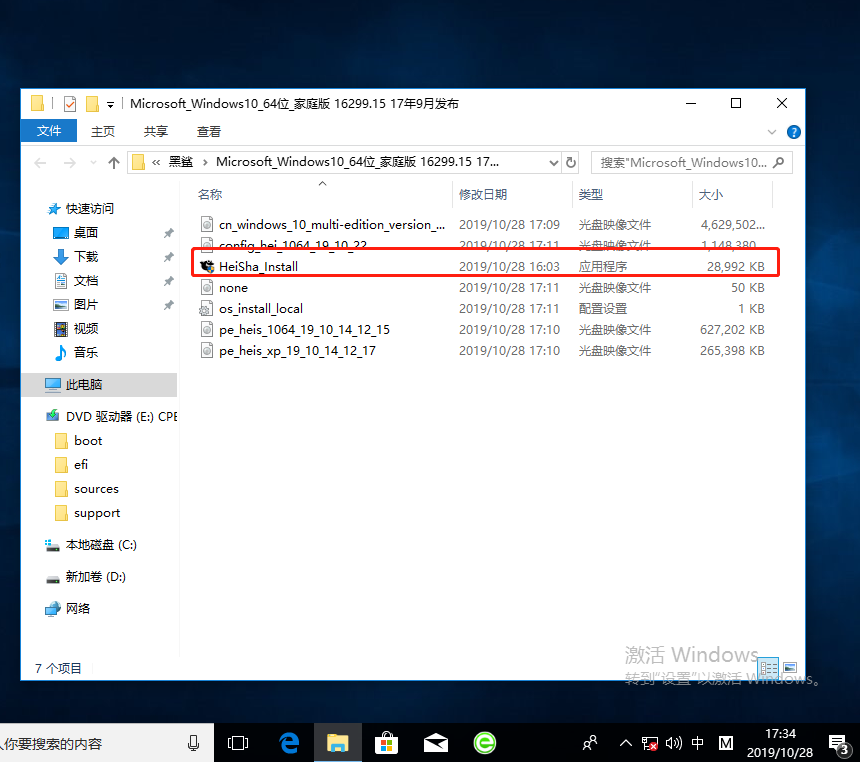Launch Microsoft Edge from the taskbar
Image resolution: width=860 pixels, height=762 pixels.
point(289,742)
